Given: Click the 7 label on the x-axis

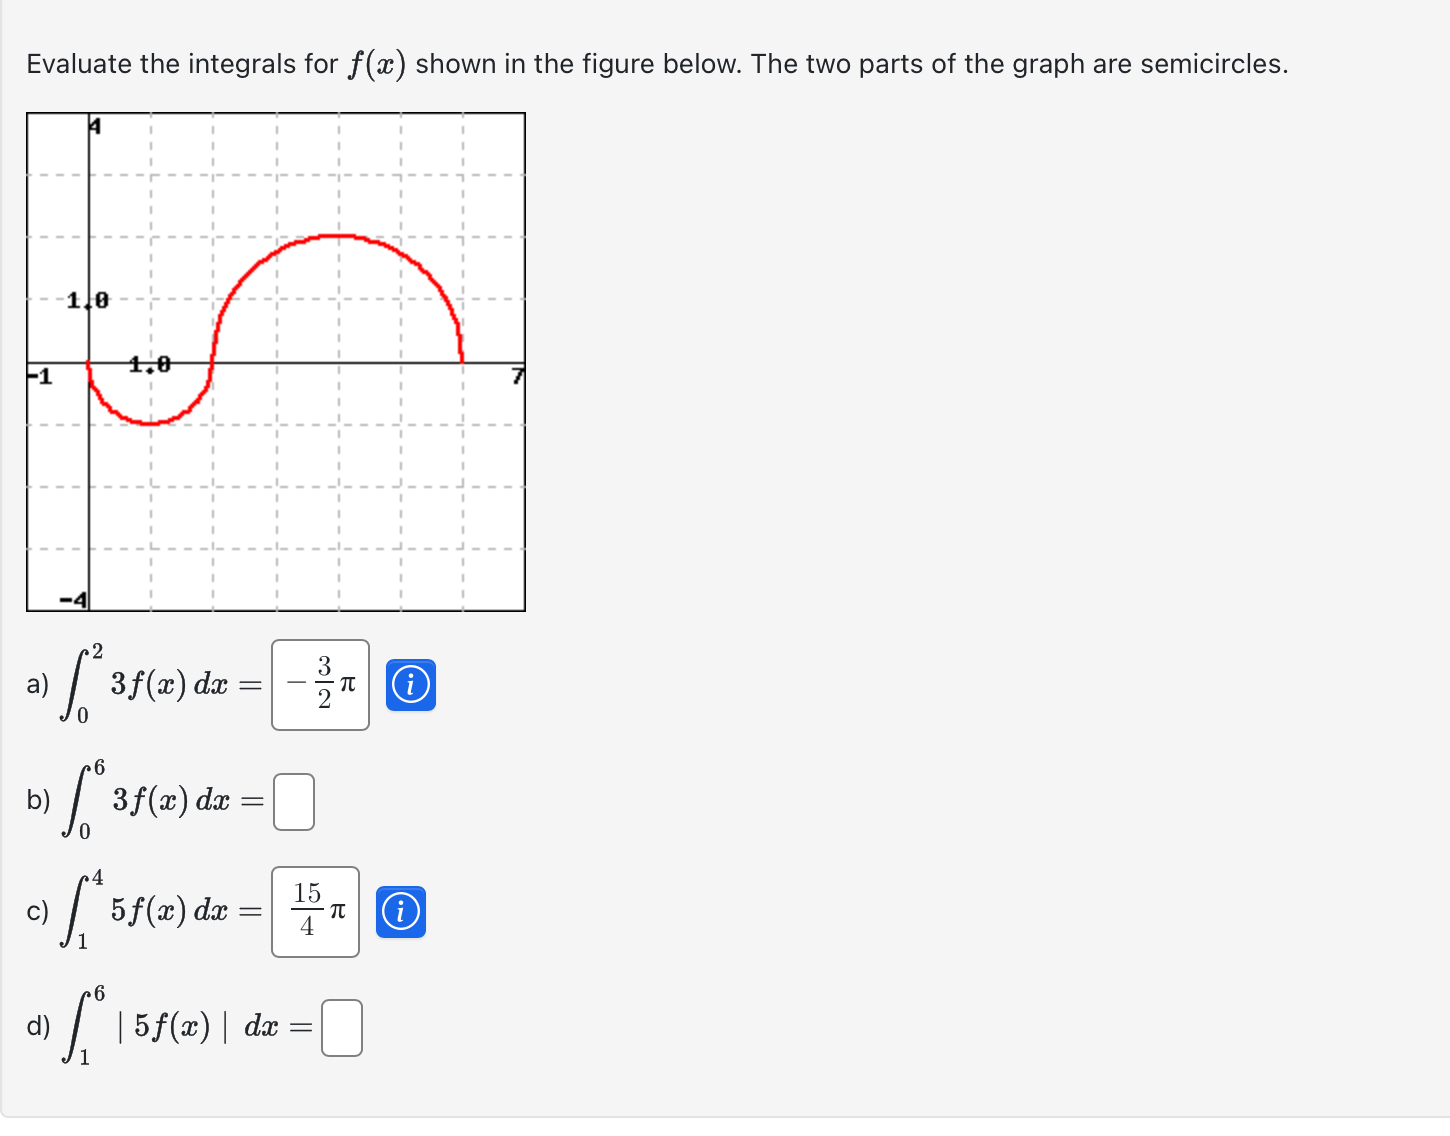Looking at the screenshot, I should click(x=518, y=375).
